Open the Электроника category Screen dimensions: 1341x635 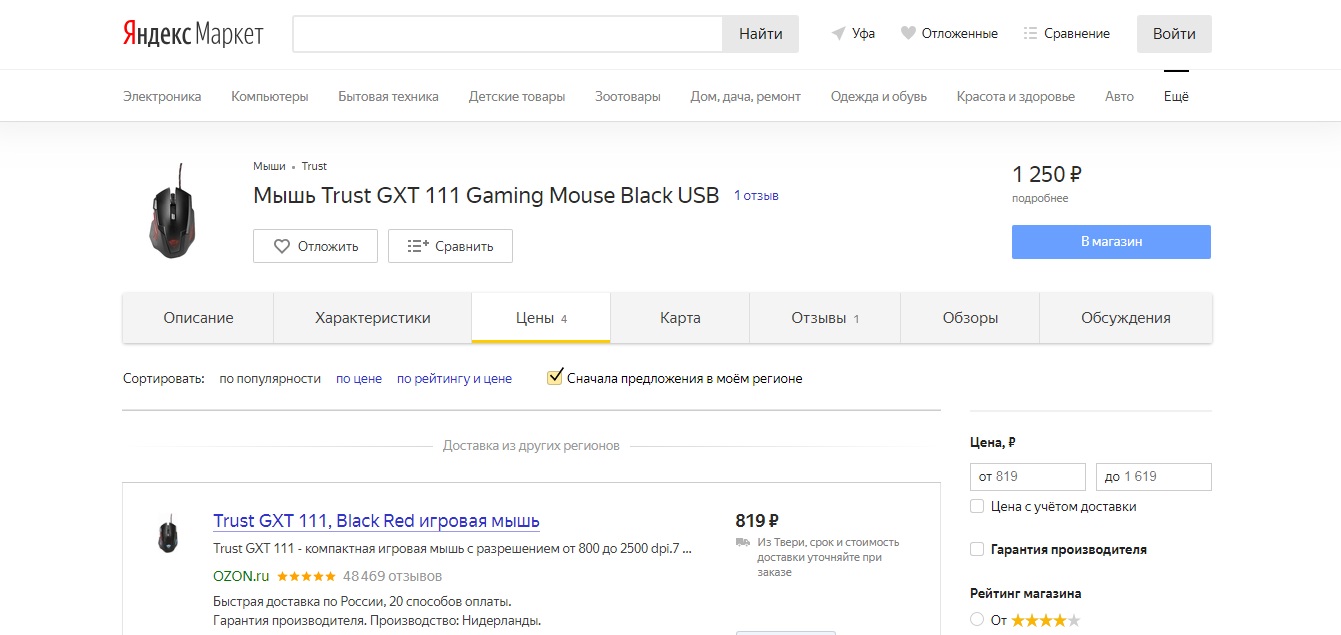(x=162, y=96)
